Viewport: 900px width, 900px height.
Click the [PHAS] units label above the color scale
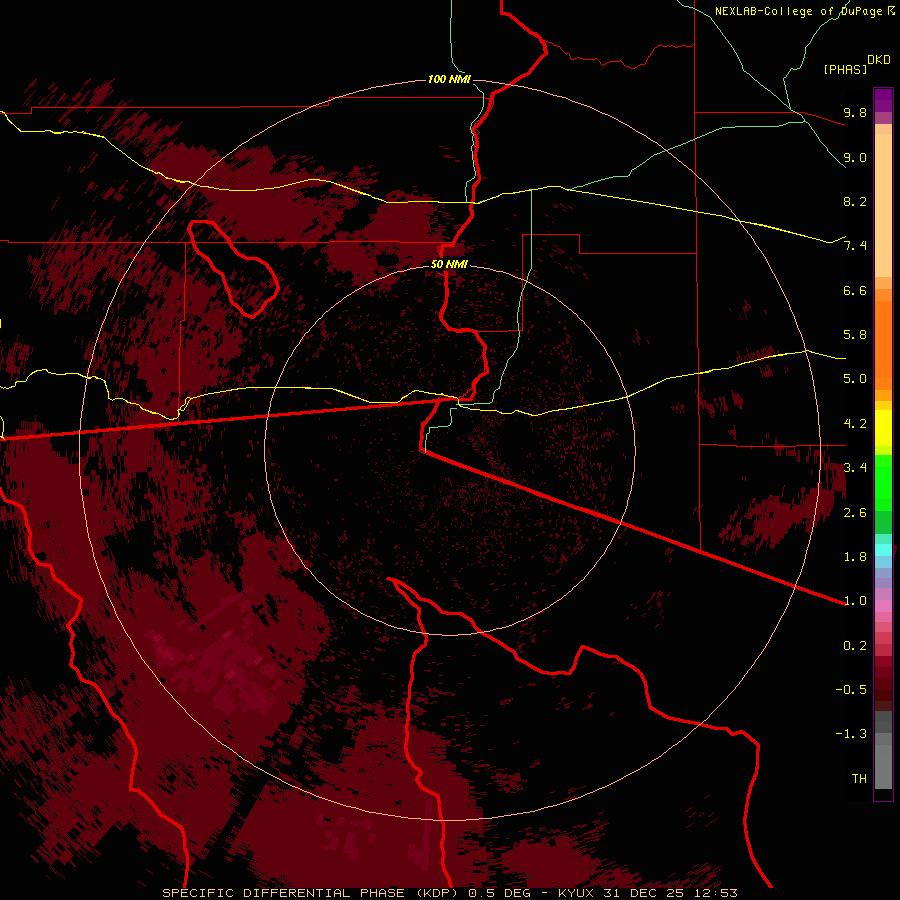pos(845,69)
